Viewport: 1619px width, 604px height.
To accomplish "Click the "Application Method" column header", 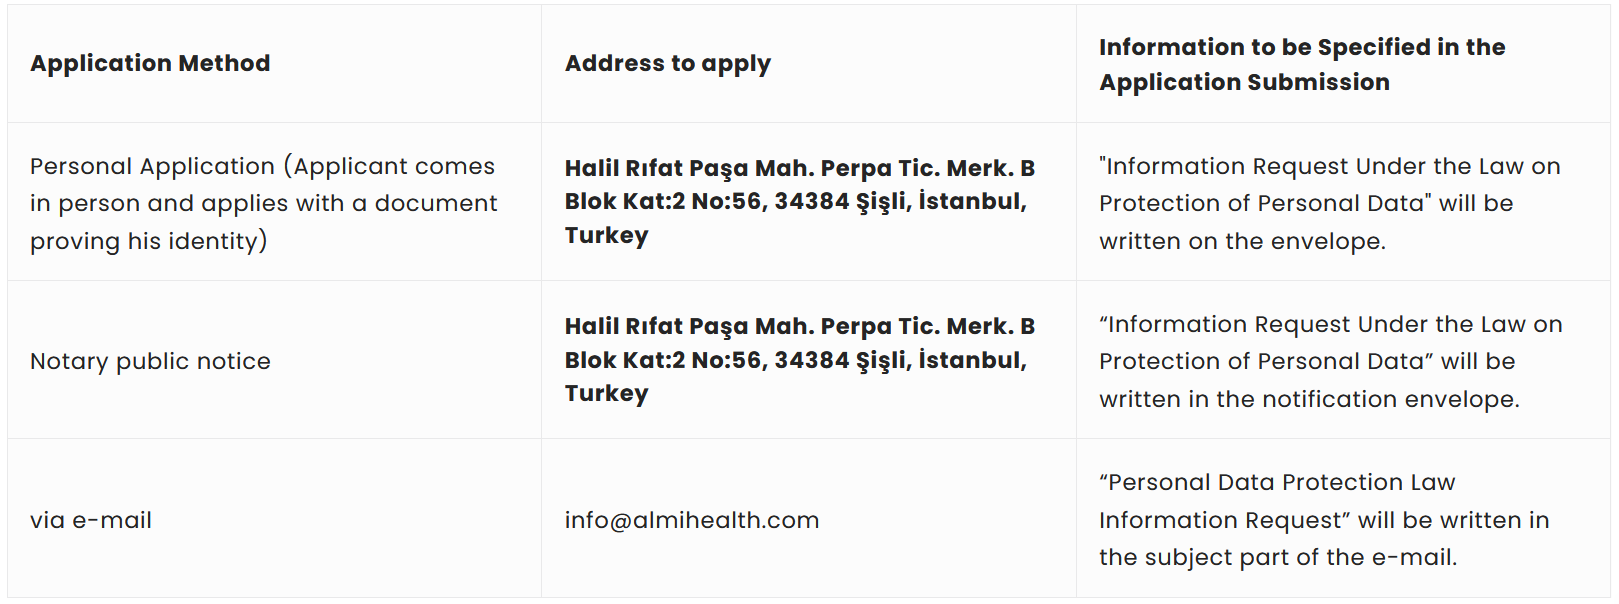I will [x=150, y=63].
